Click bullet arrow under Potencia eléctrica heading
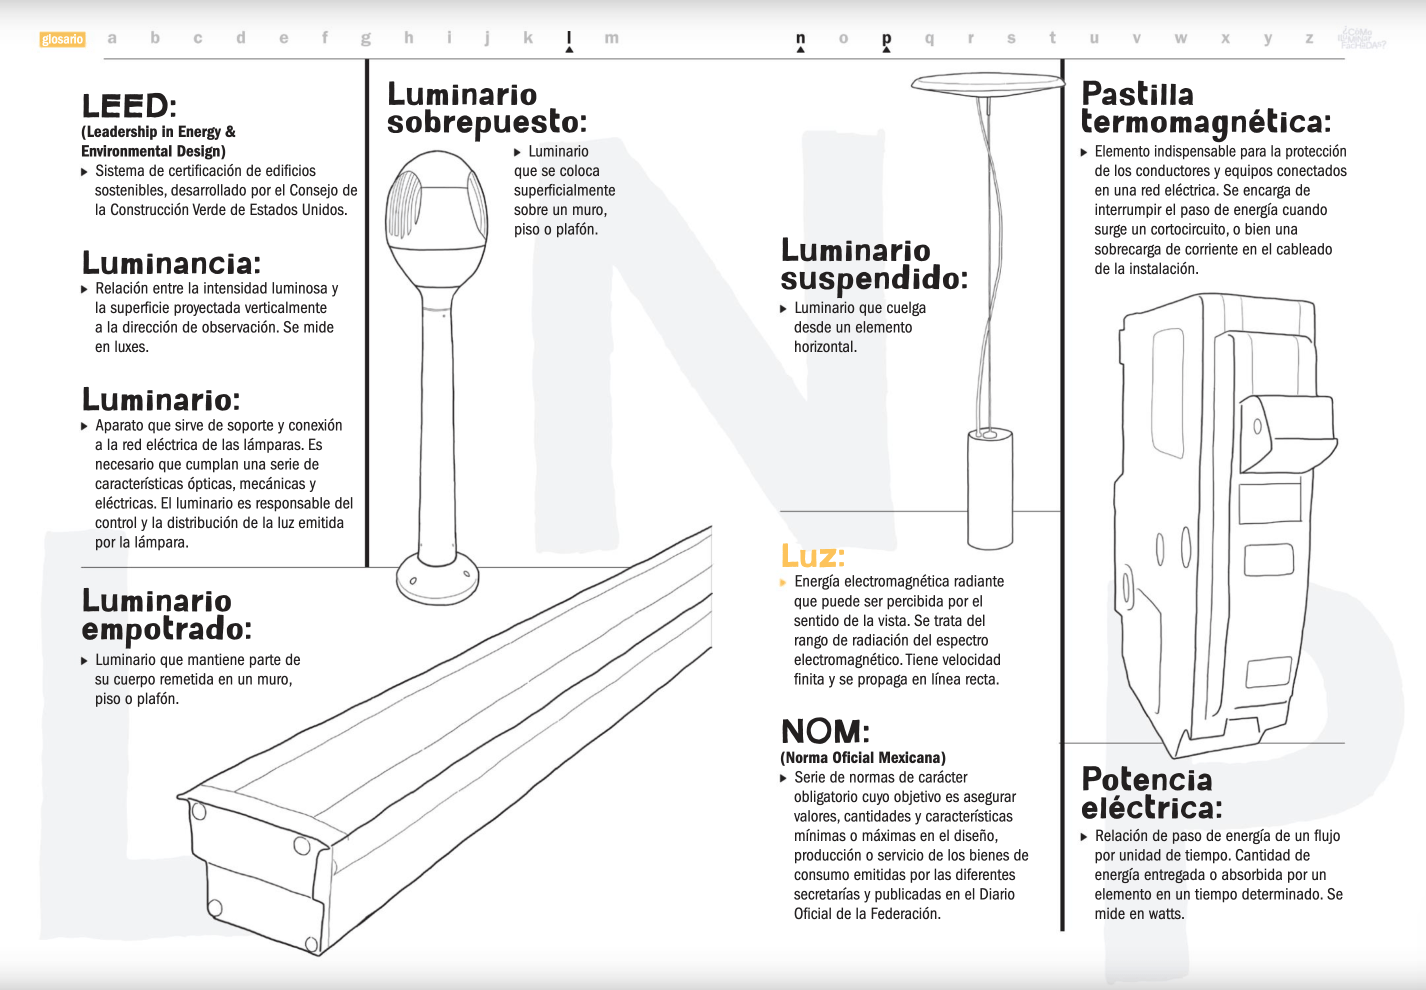Image resolution: width=1426 pixels, height=990 pixels. [x=1085, y=836]
